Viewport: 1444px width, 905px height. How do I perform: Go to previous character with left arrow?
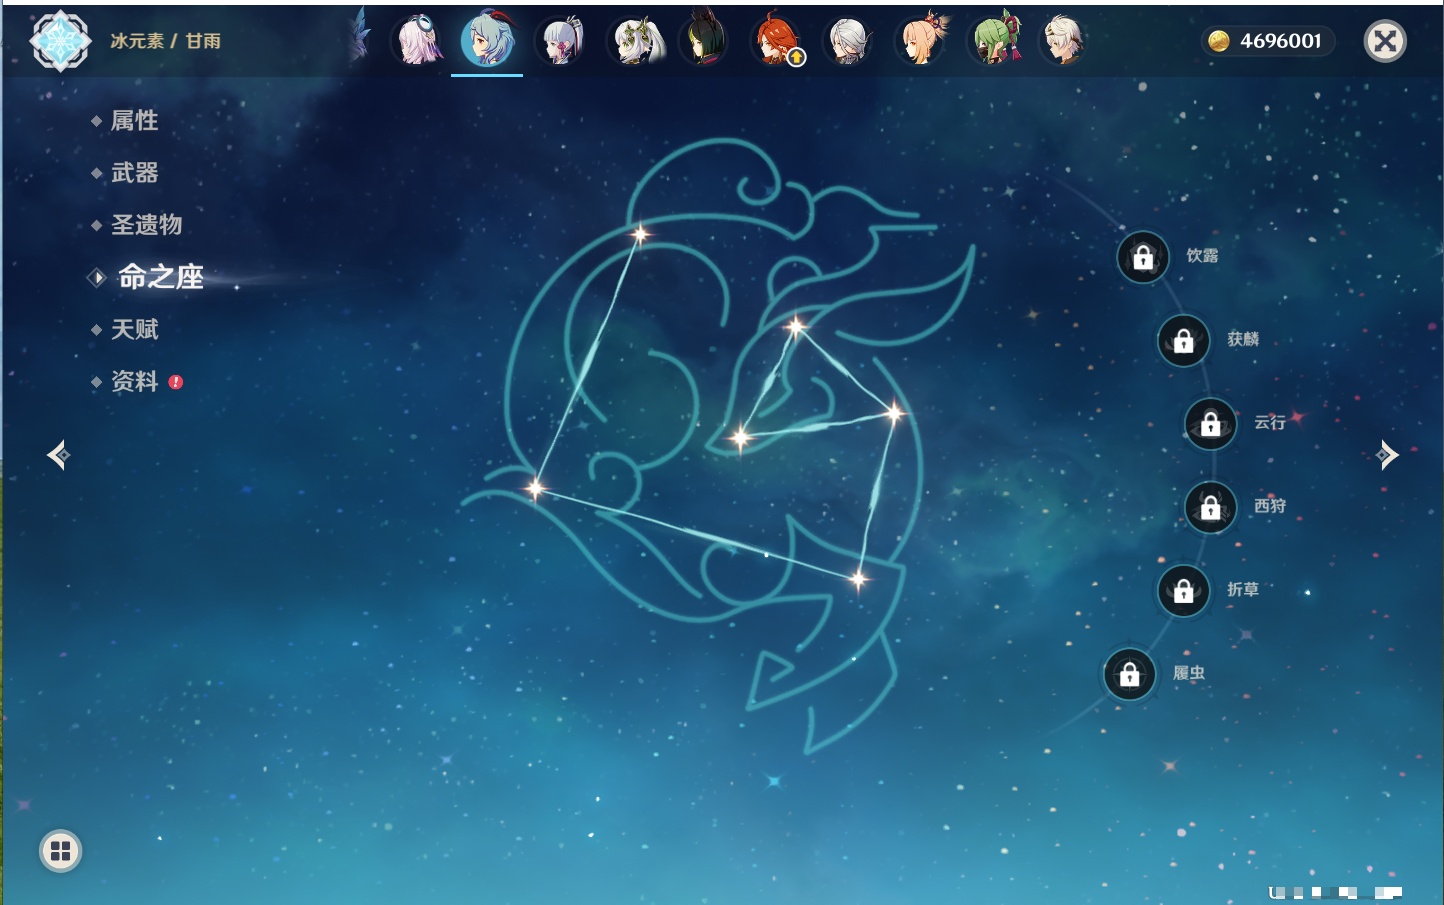[x=58, y=455]
